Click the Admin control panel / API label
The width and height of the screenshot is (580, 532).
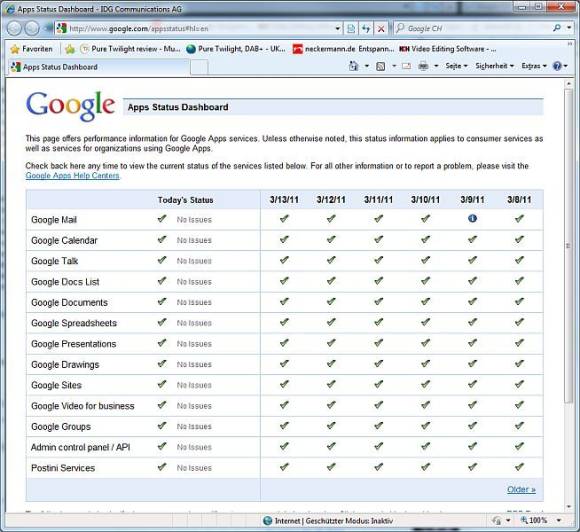(80, 447)
